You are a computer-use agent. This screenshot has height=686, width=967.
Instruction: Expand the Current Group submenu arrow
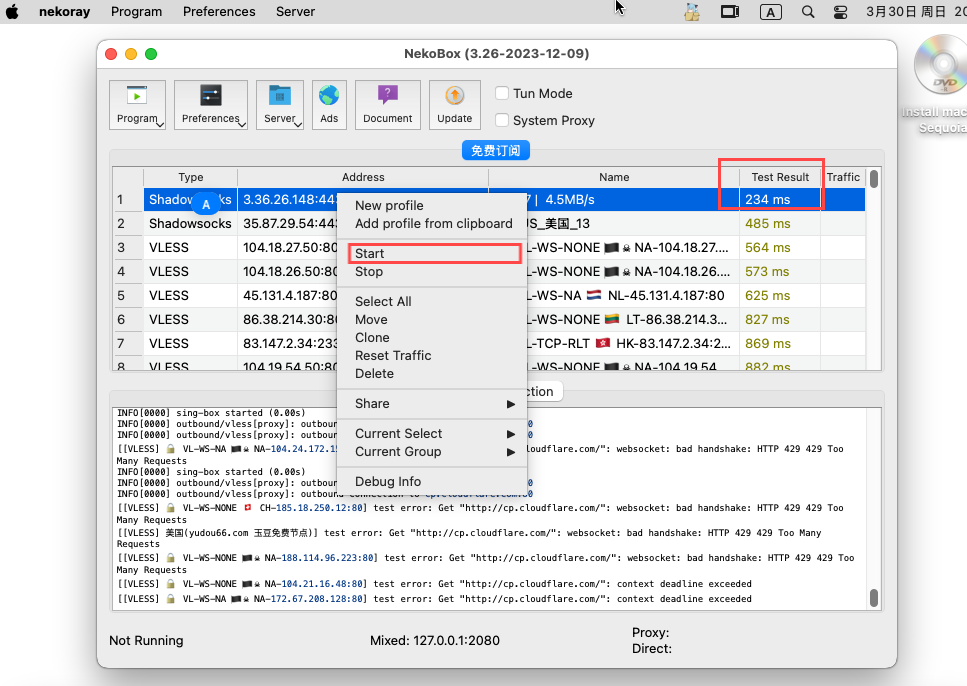point(511,452)
